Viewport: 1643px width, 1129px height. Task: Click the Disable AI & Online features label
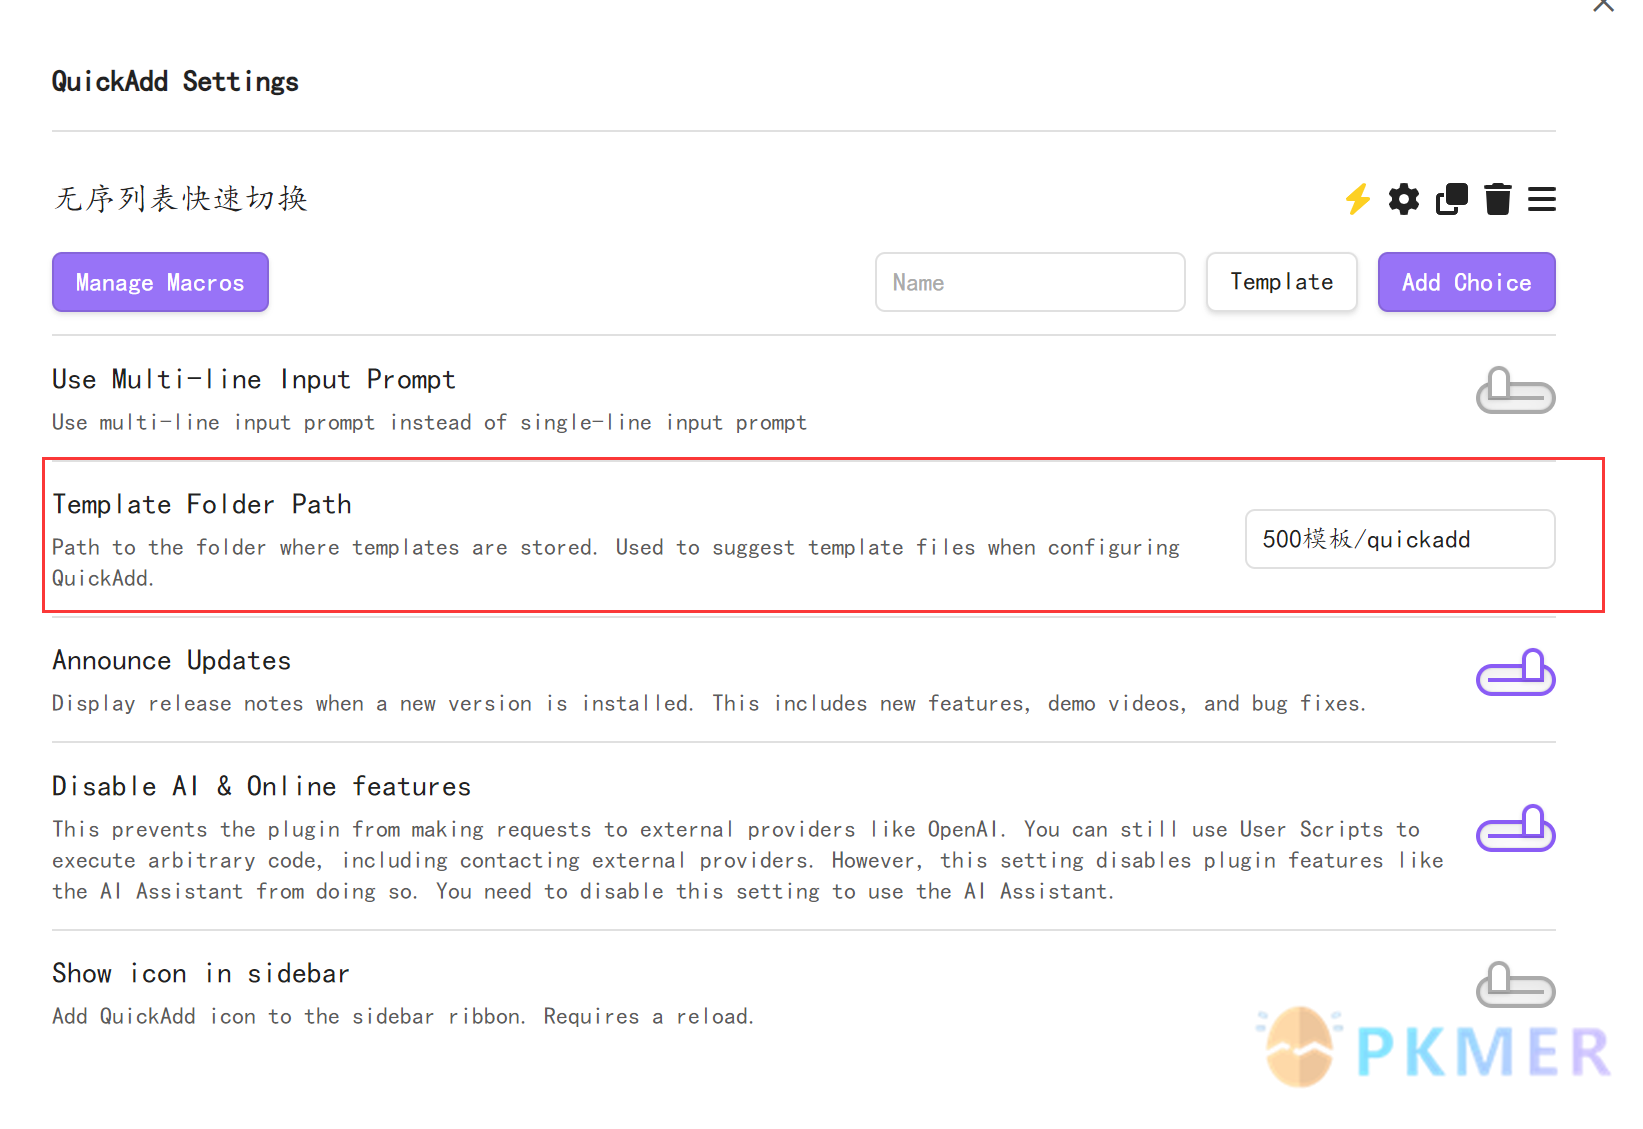click(261, 786)
